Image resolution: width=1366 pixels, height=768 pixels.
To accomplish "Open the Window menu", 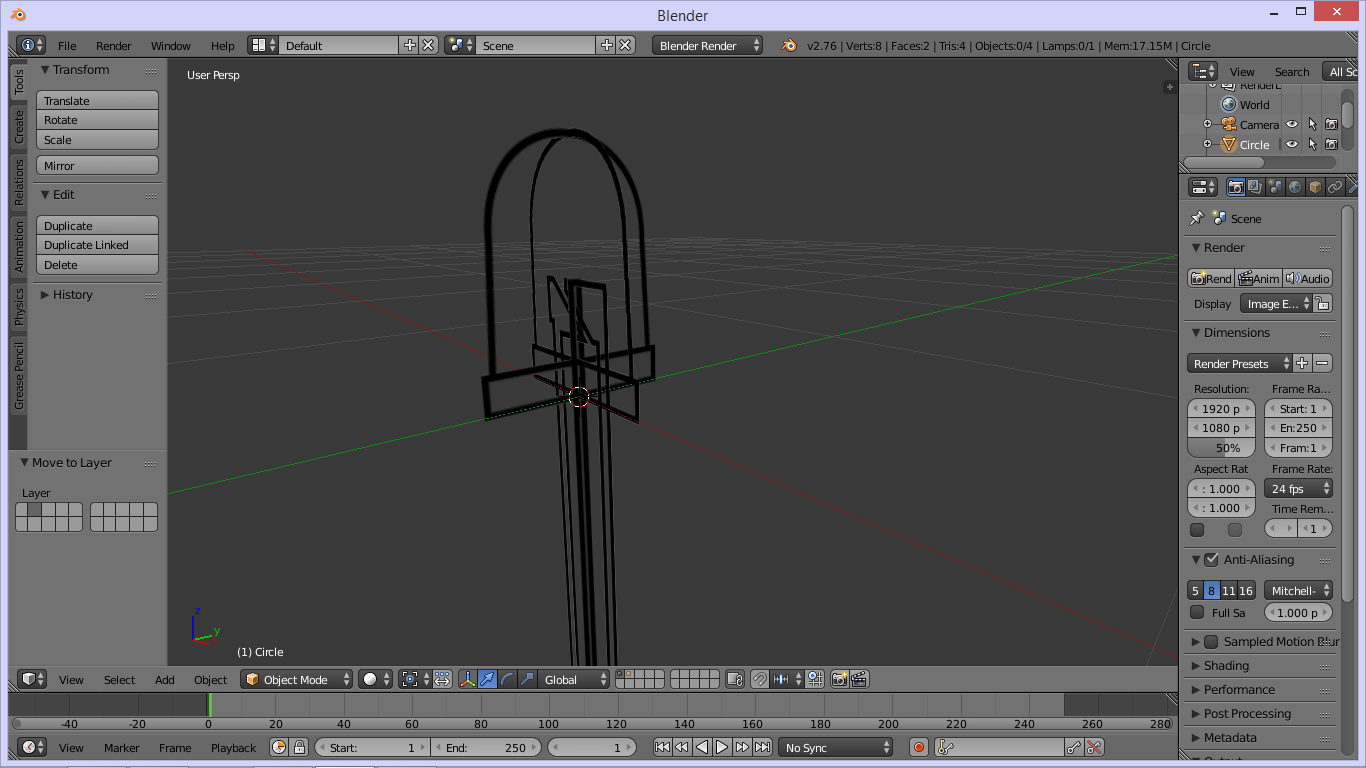I will tap(171, 45).
